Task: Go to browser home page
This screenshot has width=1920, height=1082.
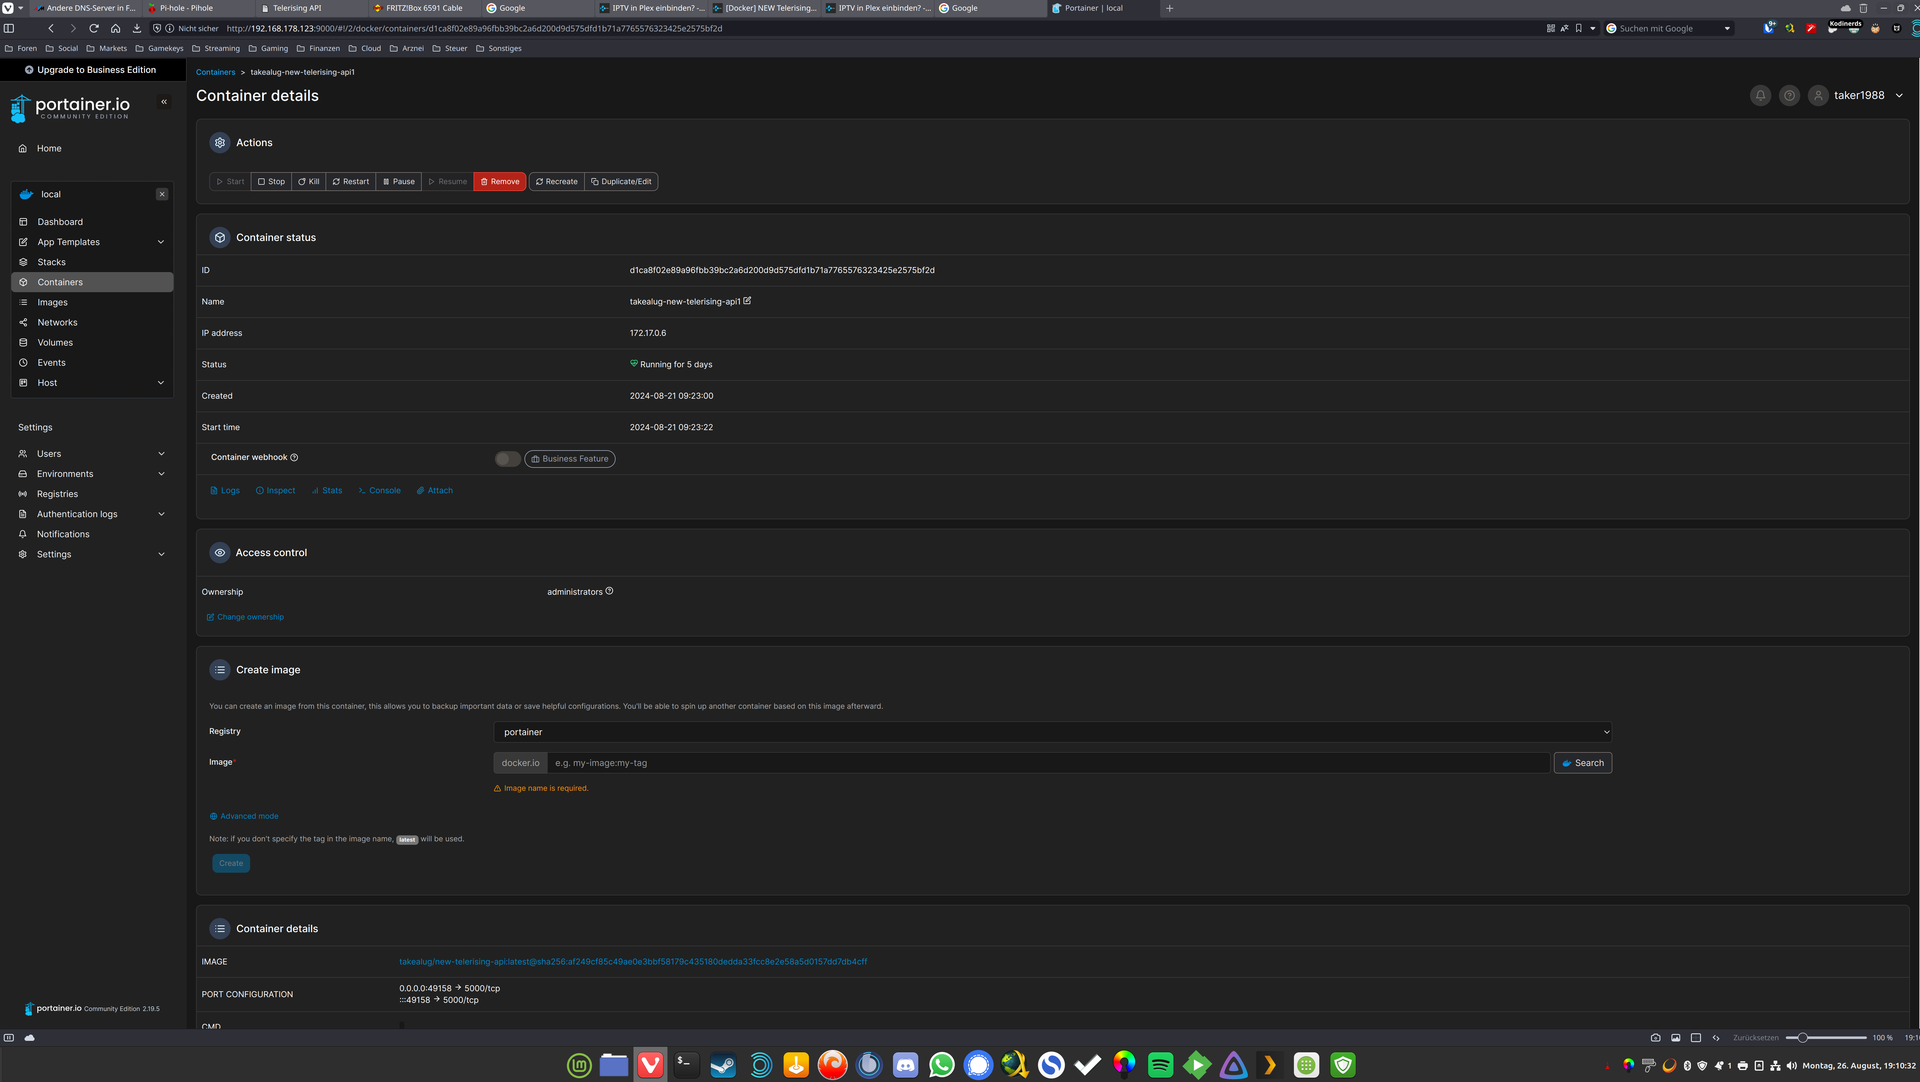Action: click(115, 28)
